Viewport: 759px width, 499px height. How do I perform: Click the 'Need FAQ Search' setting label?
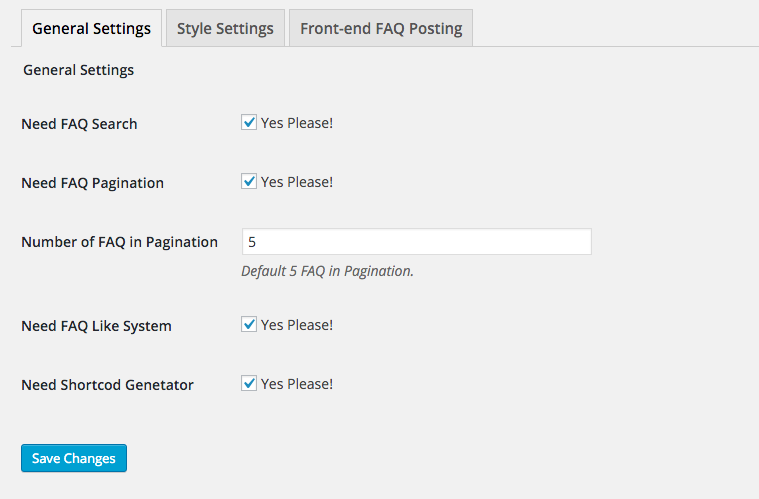(x=79, y=124)
